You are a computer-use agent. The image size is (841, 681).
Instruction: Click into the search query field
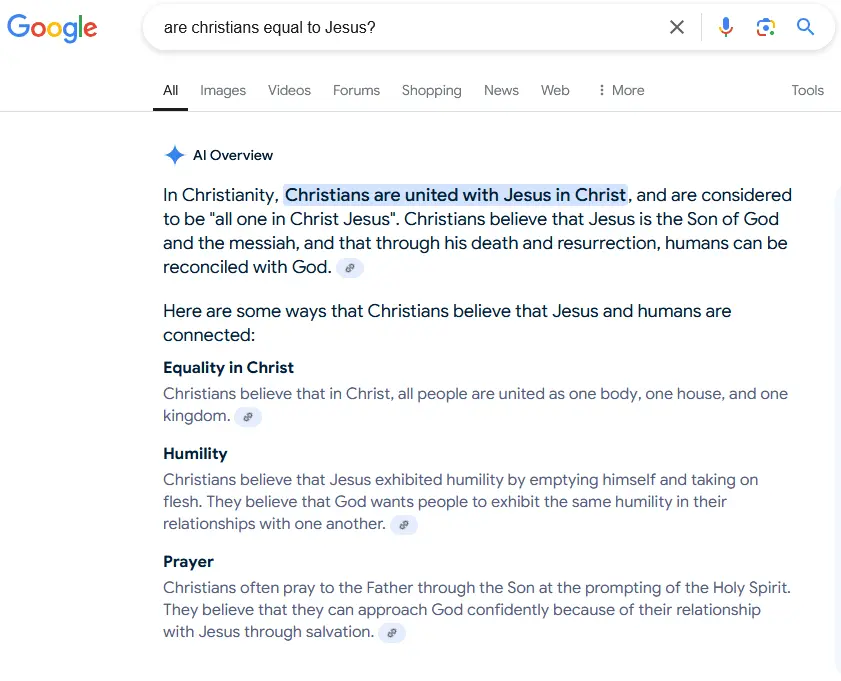click(x=400, y=27)
